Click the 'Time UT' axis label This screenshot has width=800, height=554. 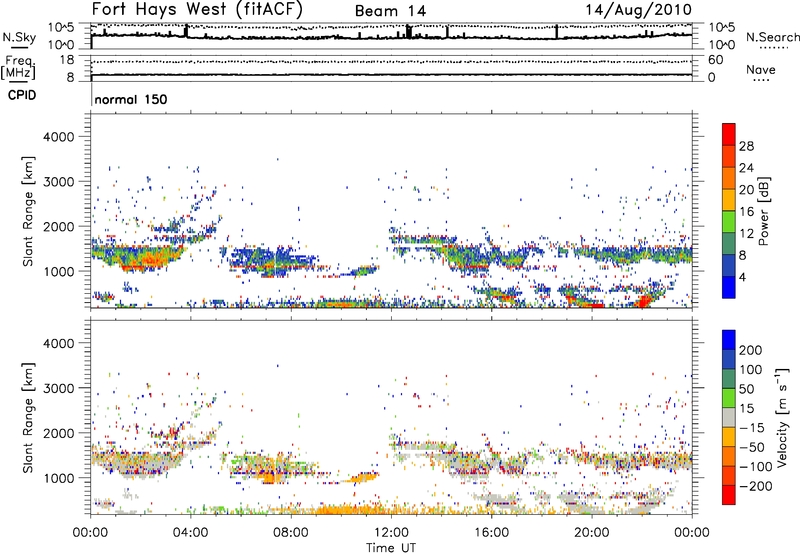pyautogui.click(x=391, y=548)
